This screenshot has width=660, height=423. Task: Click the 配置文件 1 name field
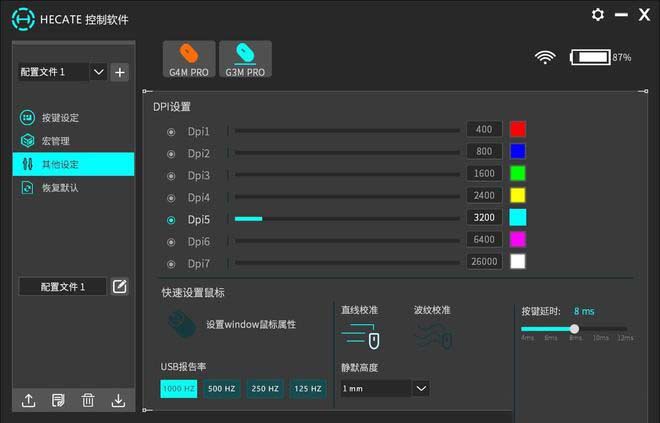(63, 287)
